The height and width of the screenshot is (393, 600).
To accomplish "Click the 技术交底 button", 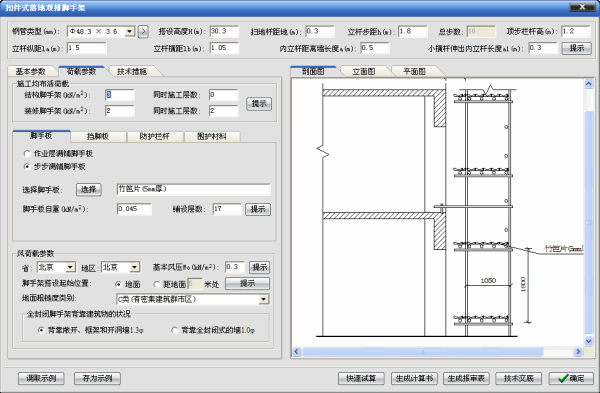I will coord(518,378).
